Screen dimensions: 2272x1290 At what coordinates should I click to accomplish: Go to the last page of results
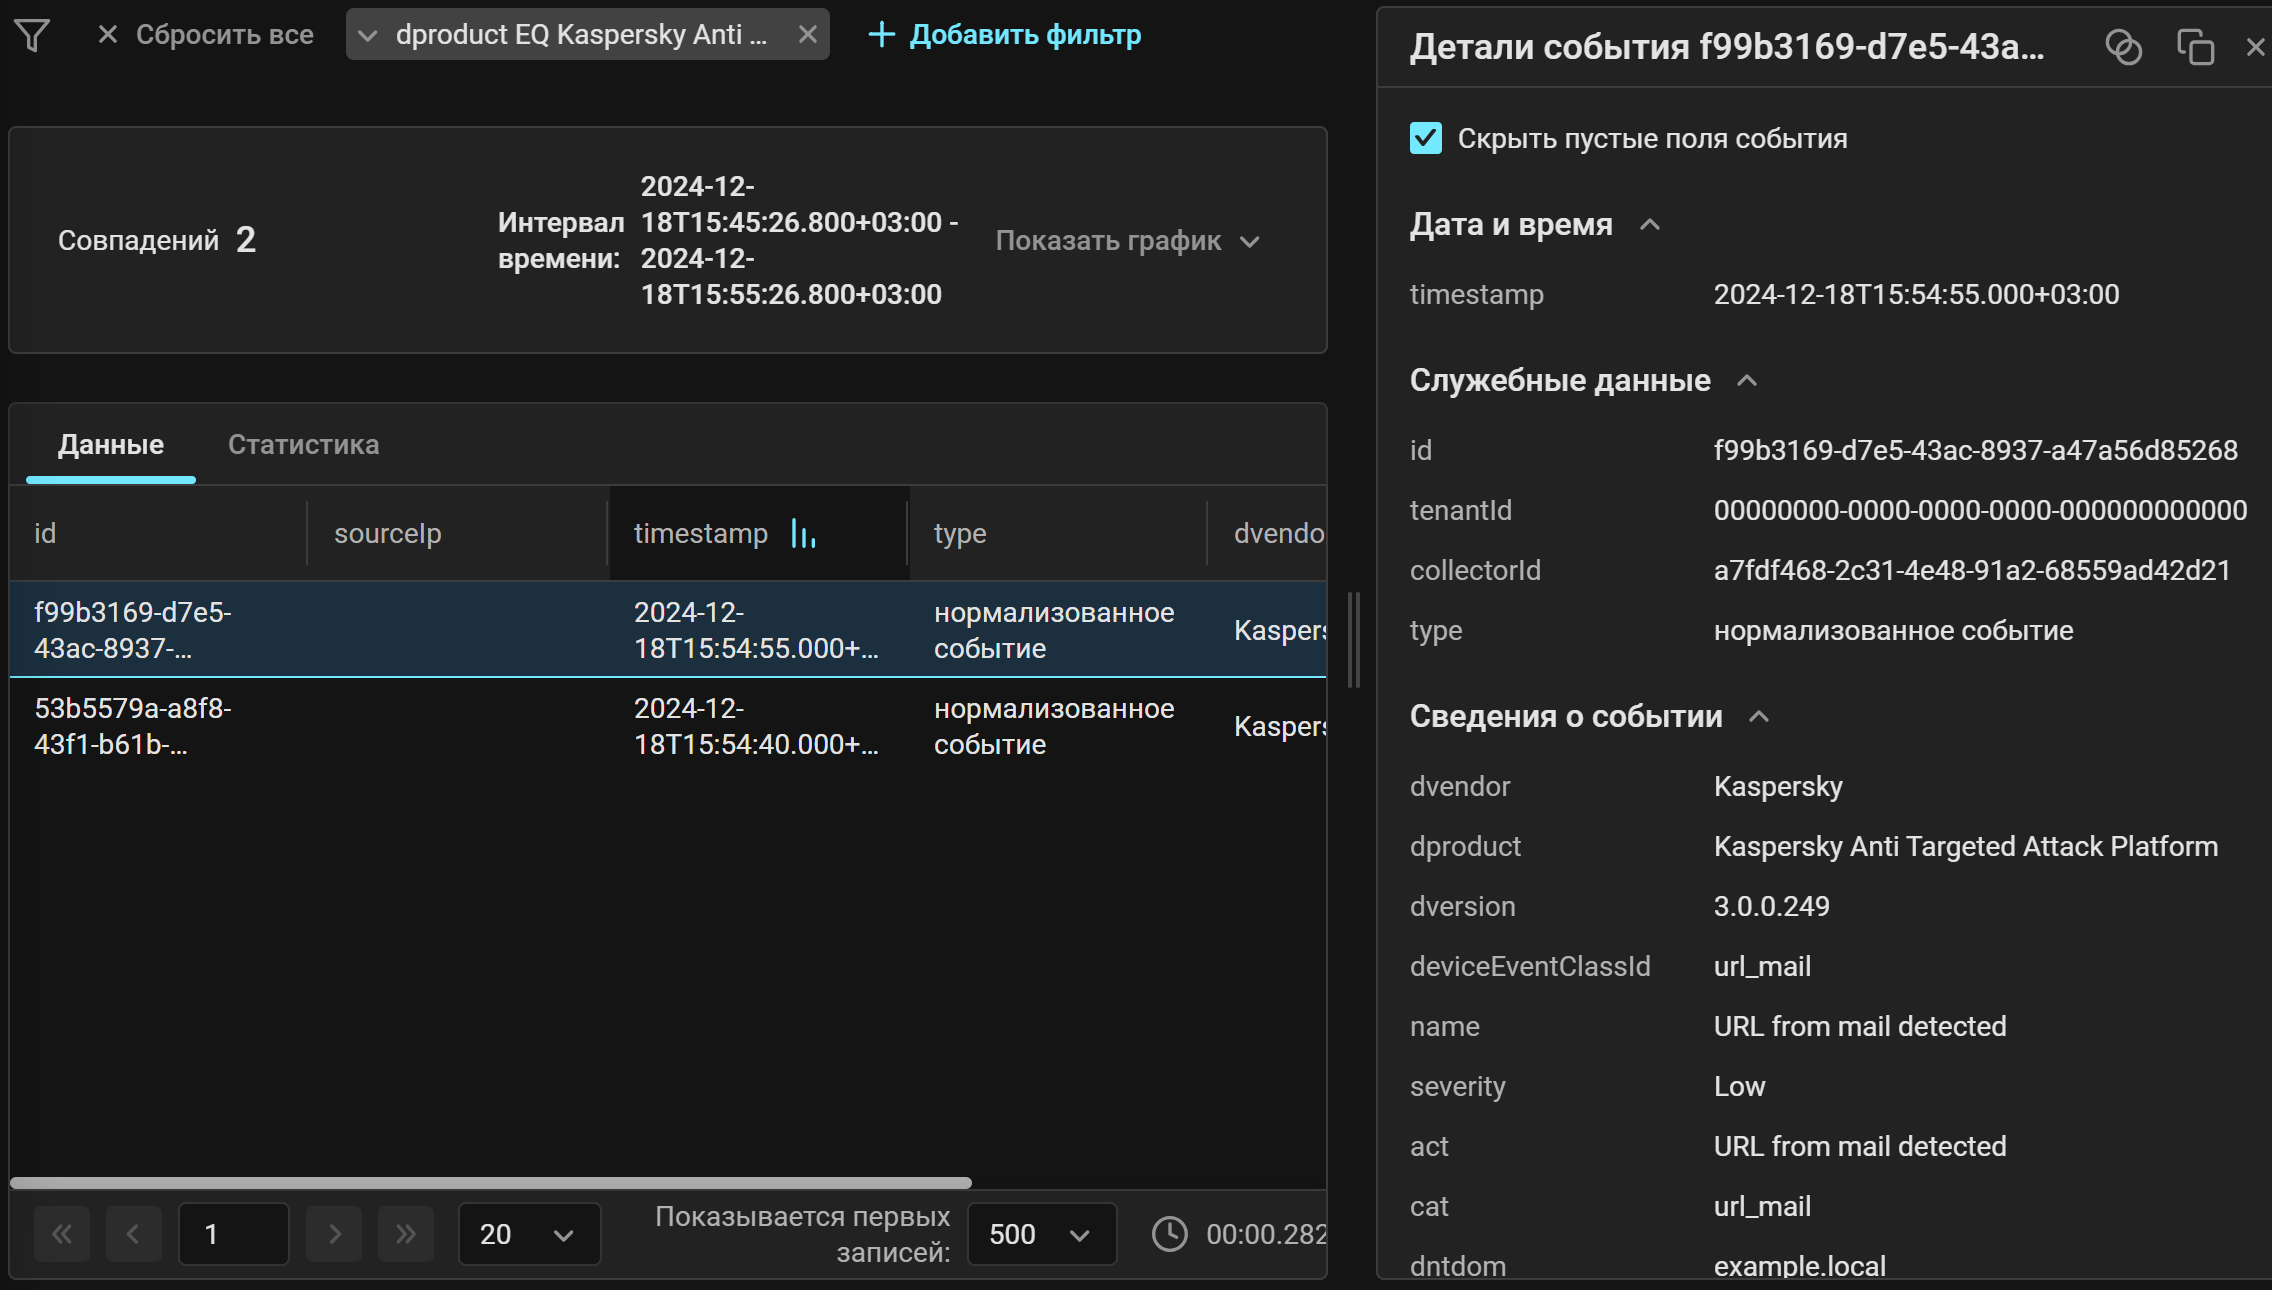pyautogui.click(x=406, y=1234)
